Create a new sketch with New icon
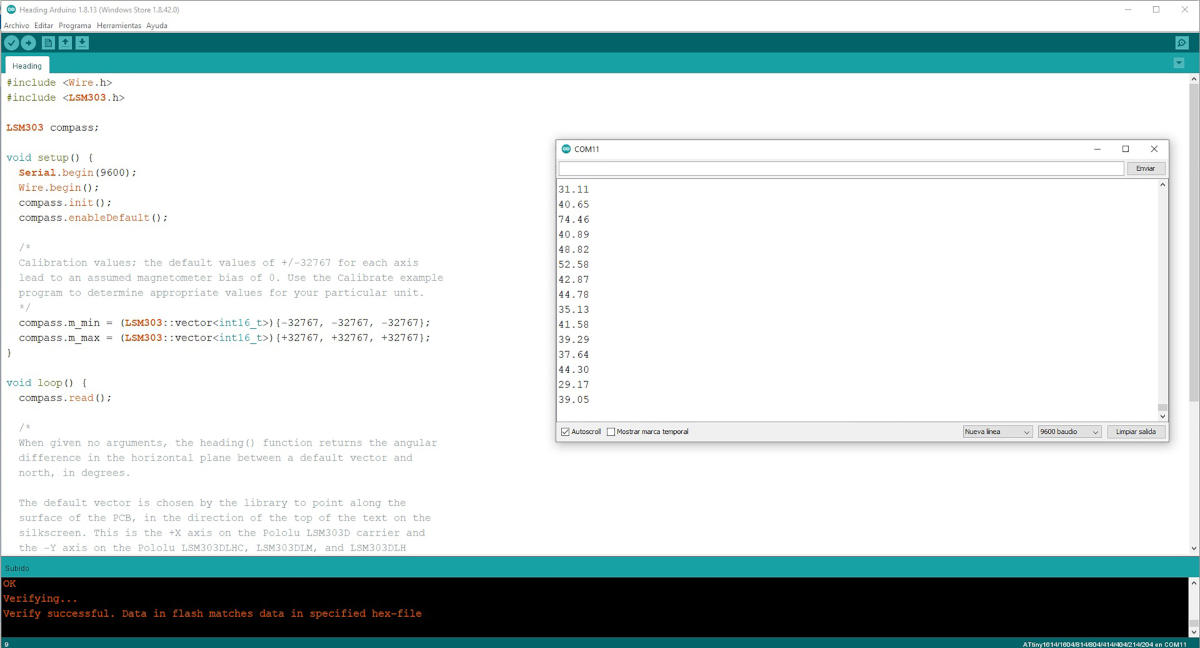The width and height of the screenshot is (1200, 648). pyautogui.click(x=47, y=43)
